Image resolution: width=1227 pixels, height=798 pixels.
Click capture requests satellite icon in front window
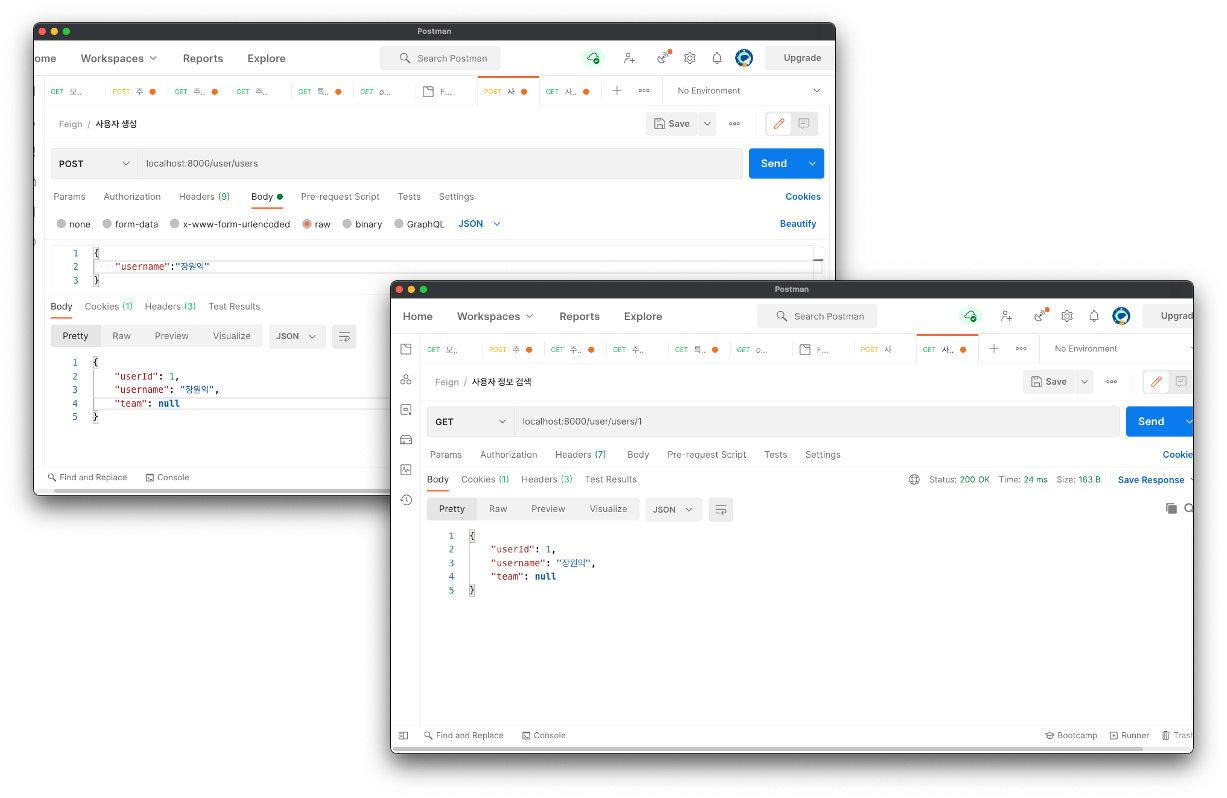[x=1040, y=316]
